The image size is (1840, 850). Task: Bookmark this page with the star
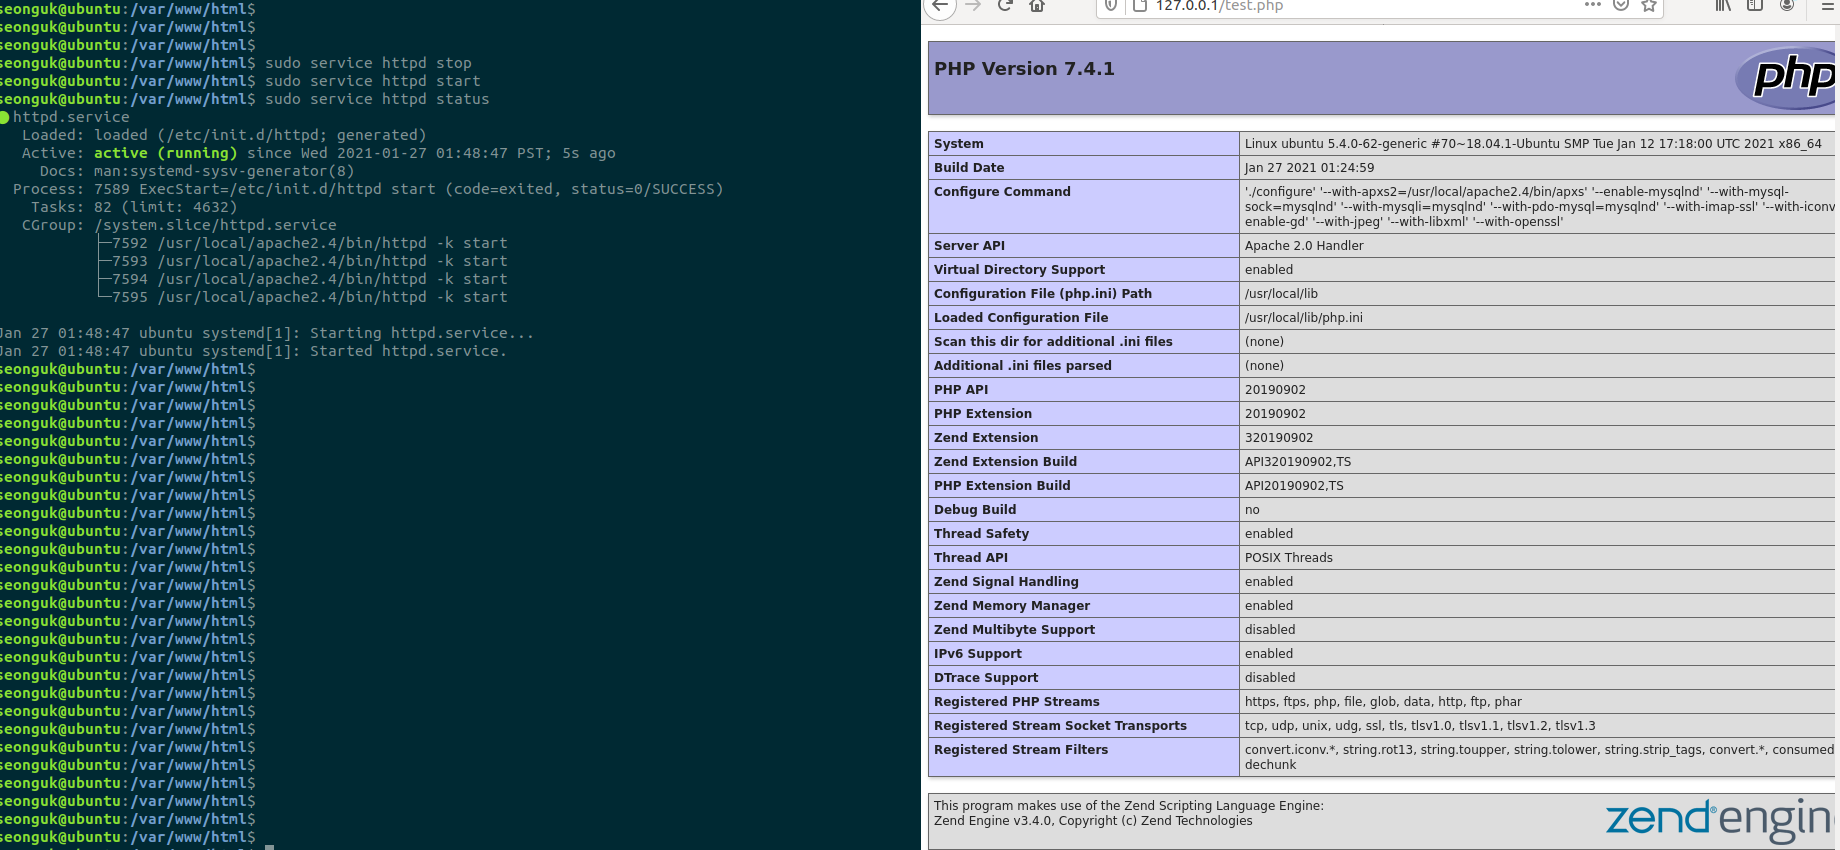coord(1649,6)
